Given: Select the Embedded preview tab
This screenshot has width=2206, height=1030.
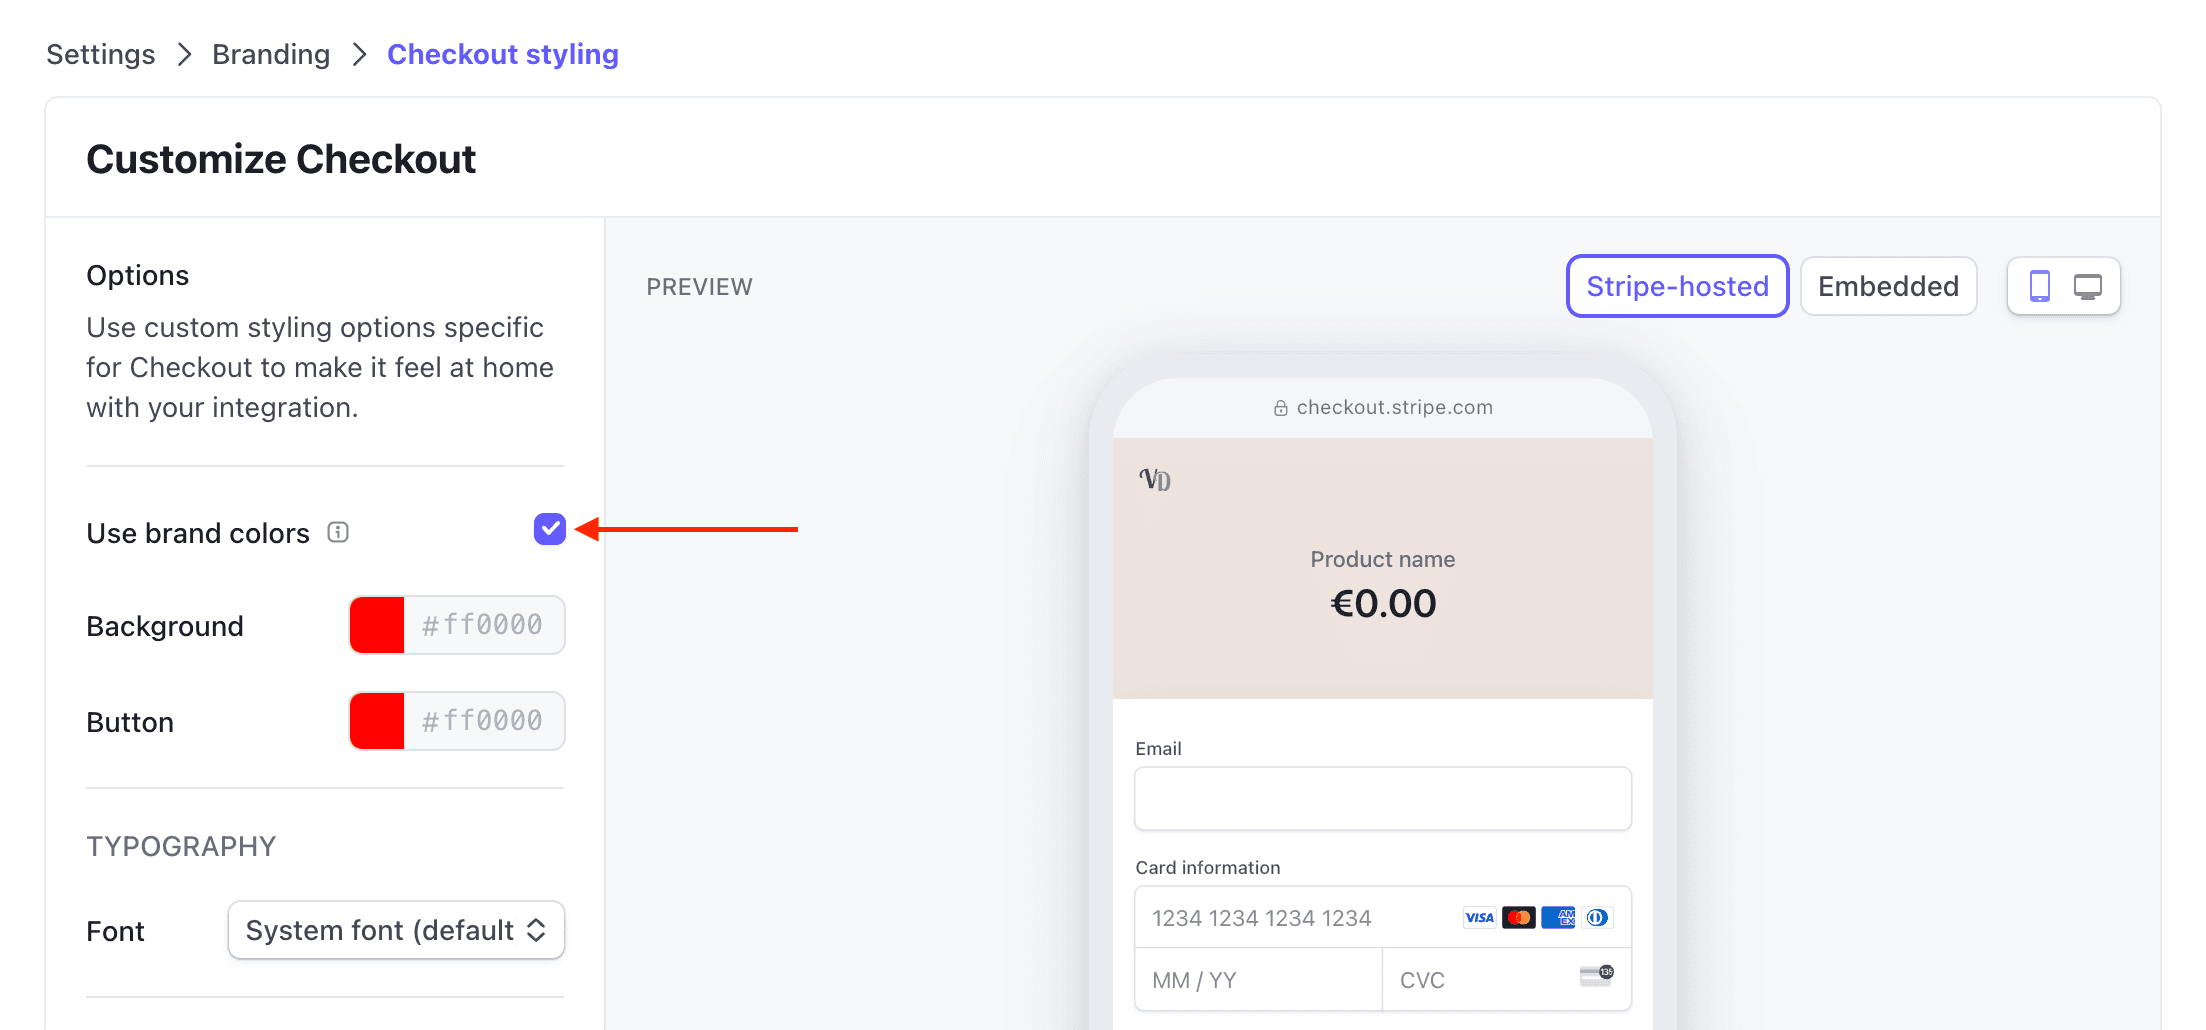Looking at the screenshot, I should point(1887,287).
